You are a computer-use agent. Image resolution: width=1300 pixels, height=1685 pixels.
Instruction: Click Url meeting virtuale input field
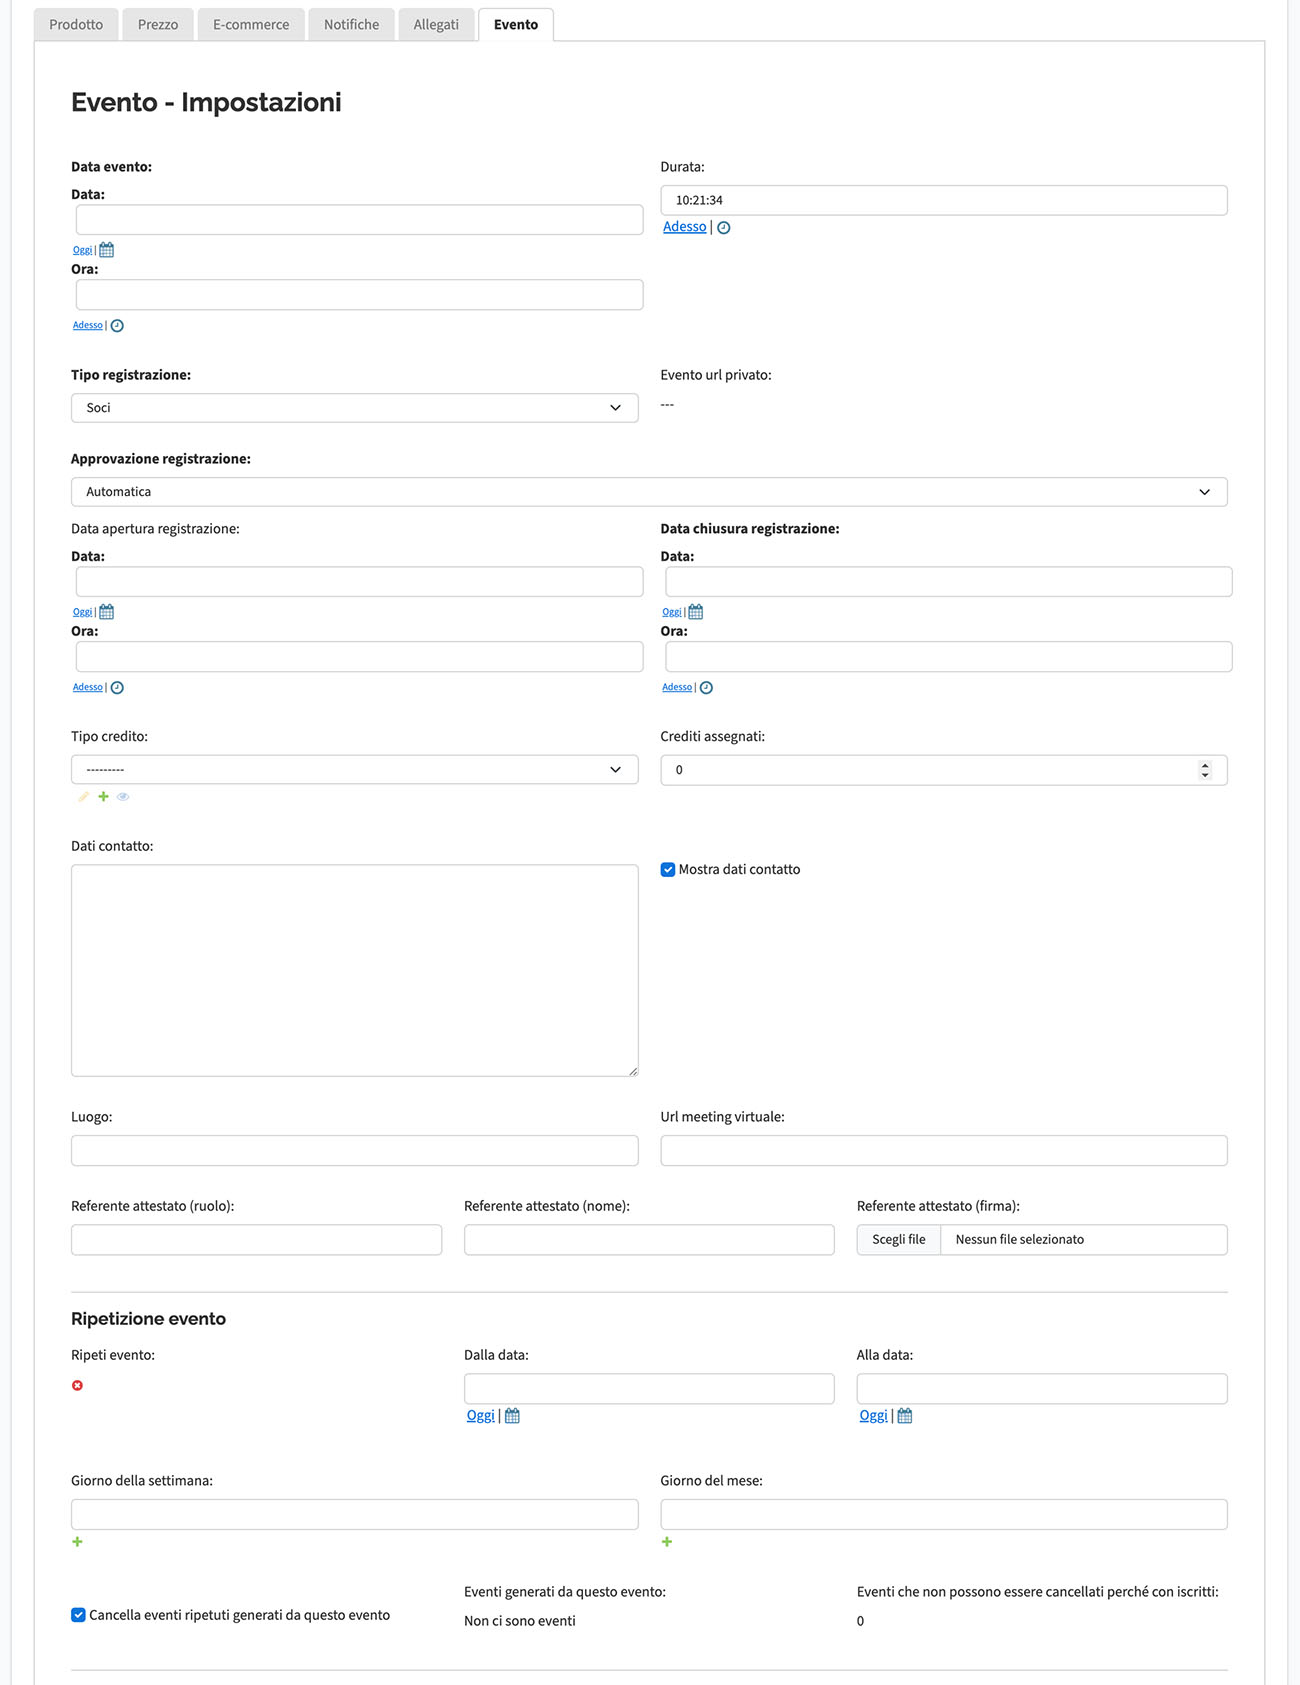[944, 1151]
